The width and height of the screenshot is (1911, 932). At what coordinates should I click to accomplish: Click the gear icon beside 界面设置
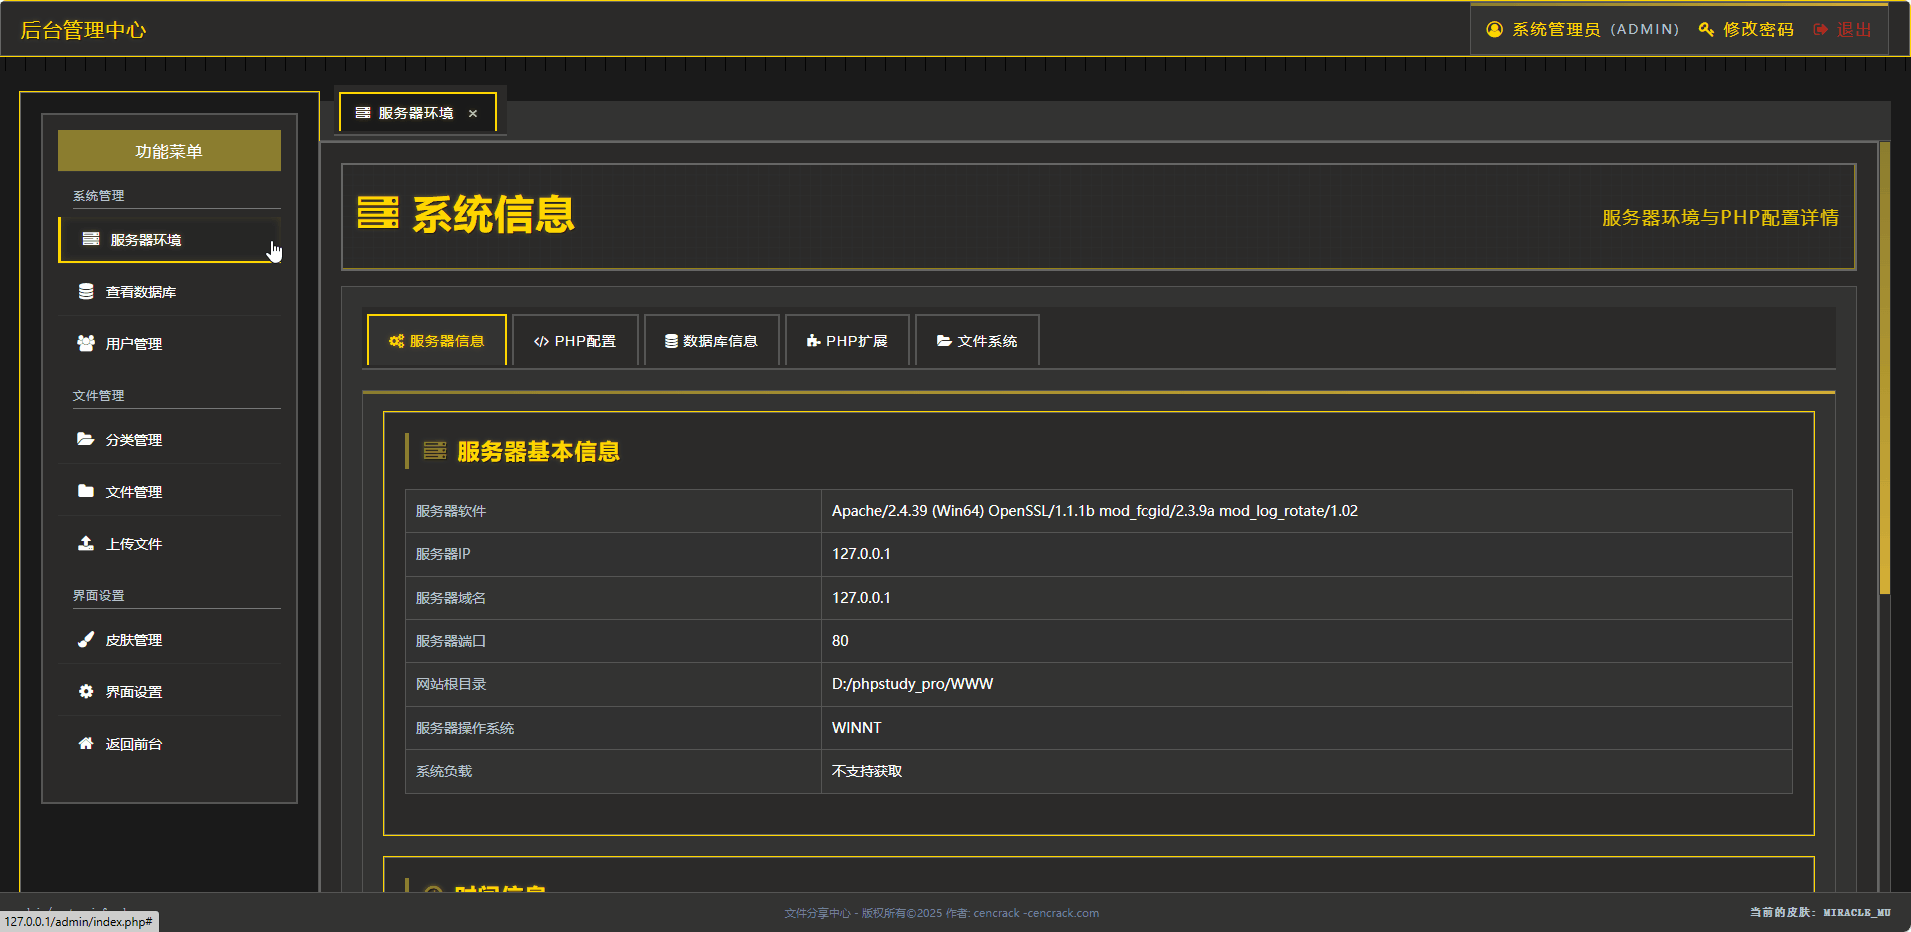coord(86,692)
